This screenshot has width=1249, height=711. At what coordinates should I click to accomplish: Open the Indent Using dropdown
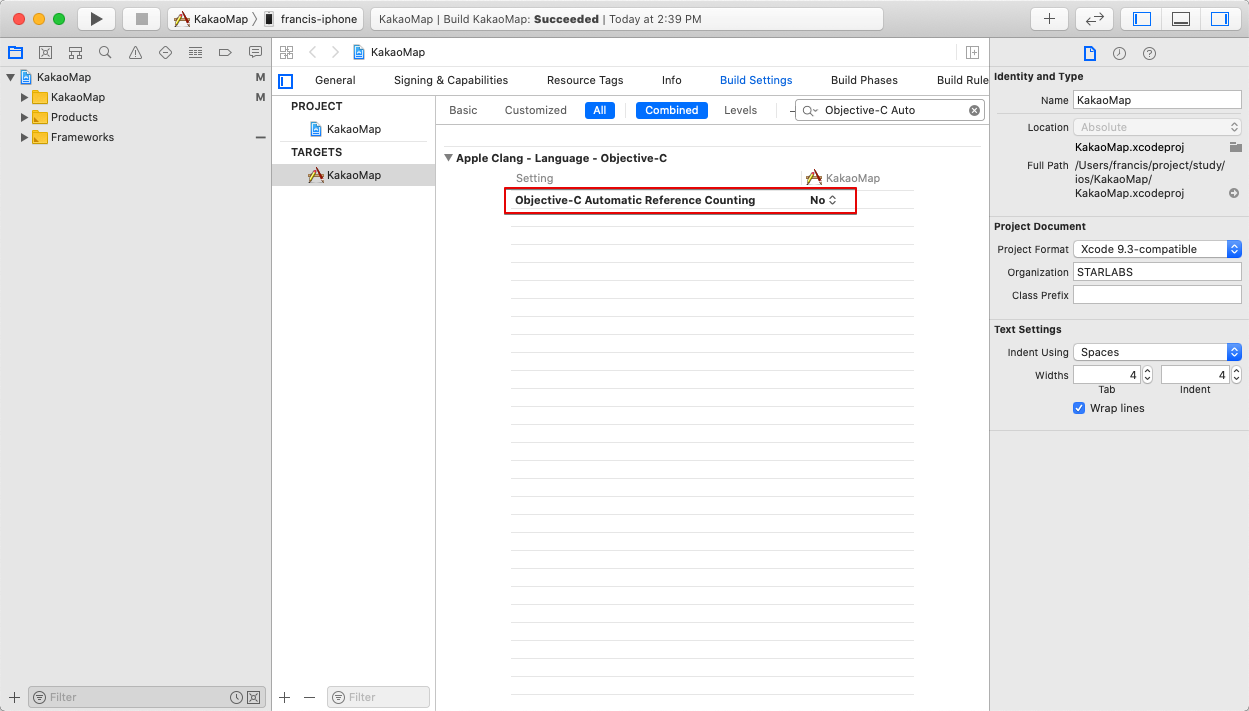pyautogui.click(x=1157, y=352)
